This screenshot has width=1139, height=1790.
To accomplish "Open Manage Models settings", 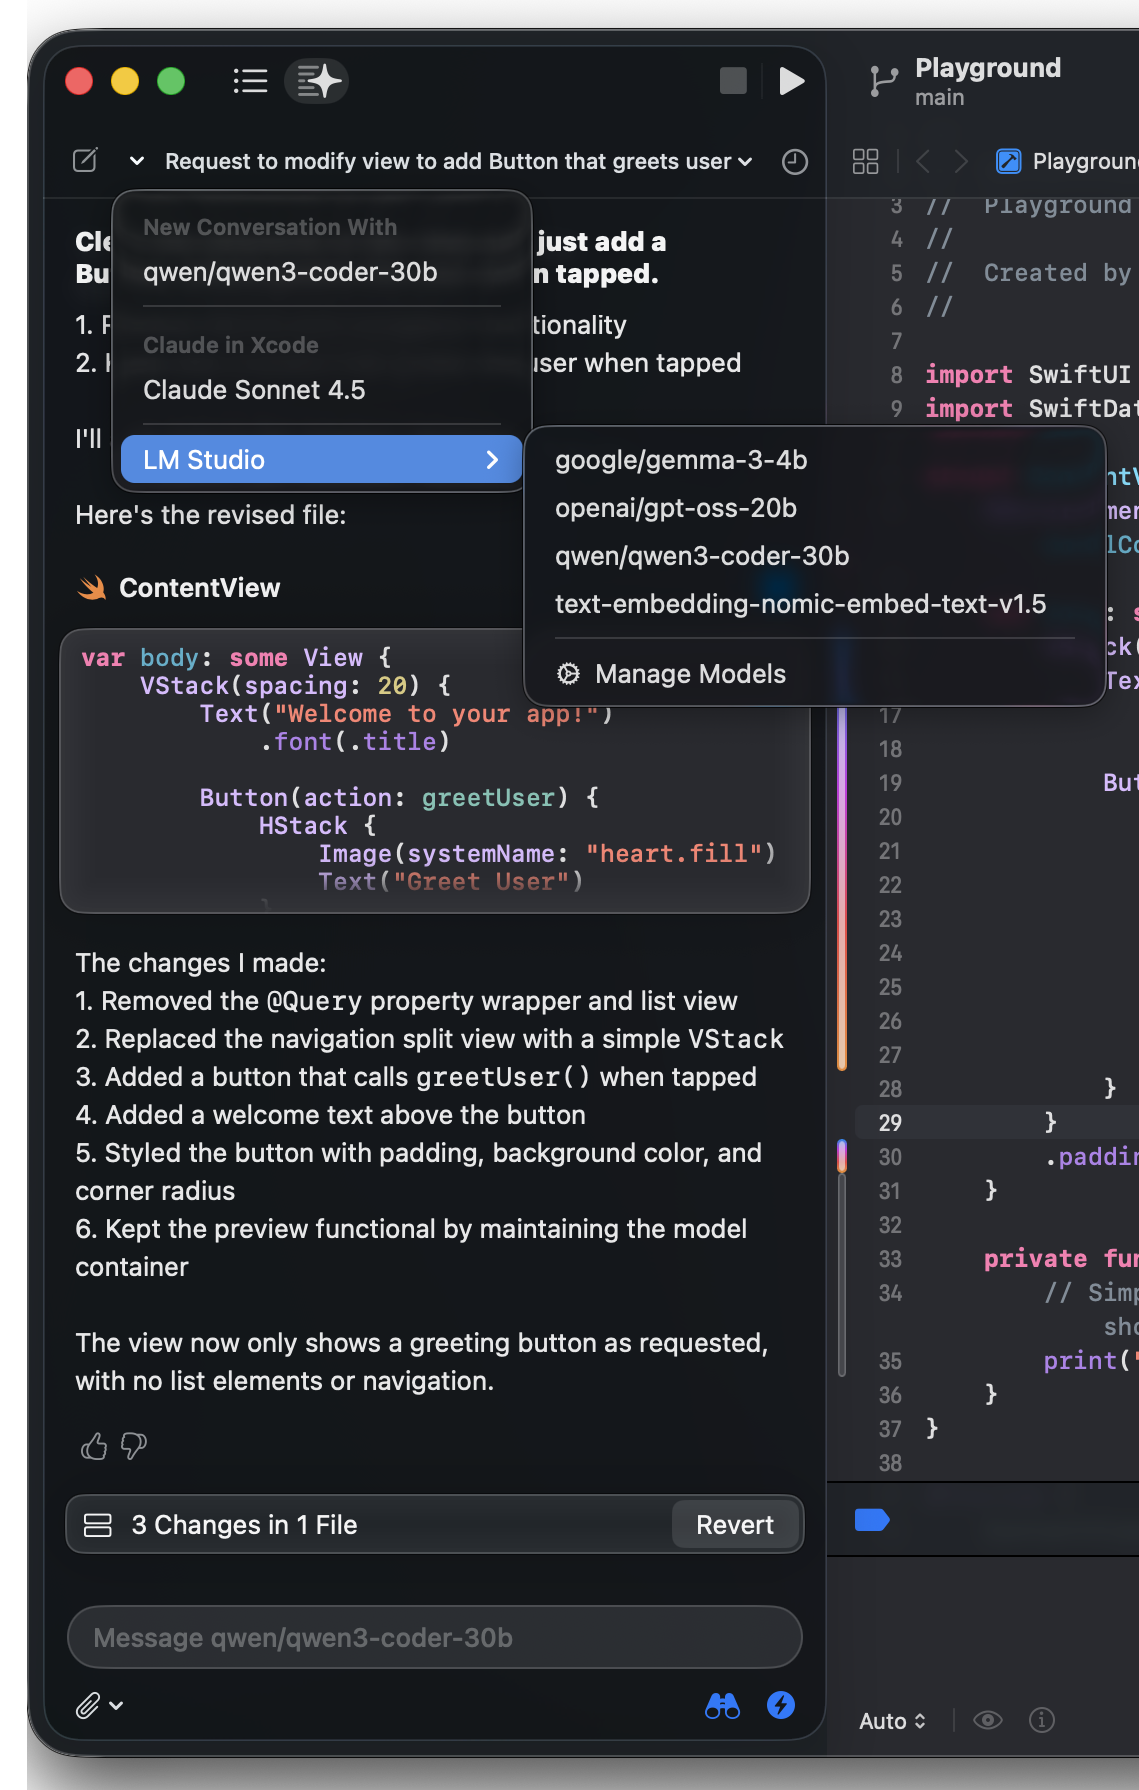I will [814, 674].
